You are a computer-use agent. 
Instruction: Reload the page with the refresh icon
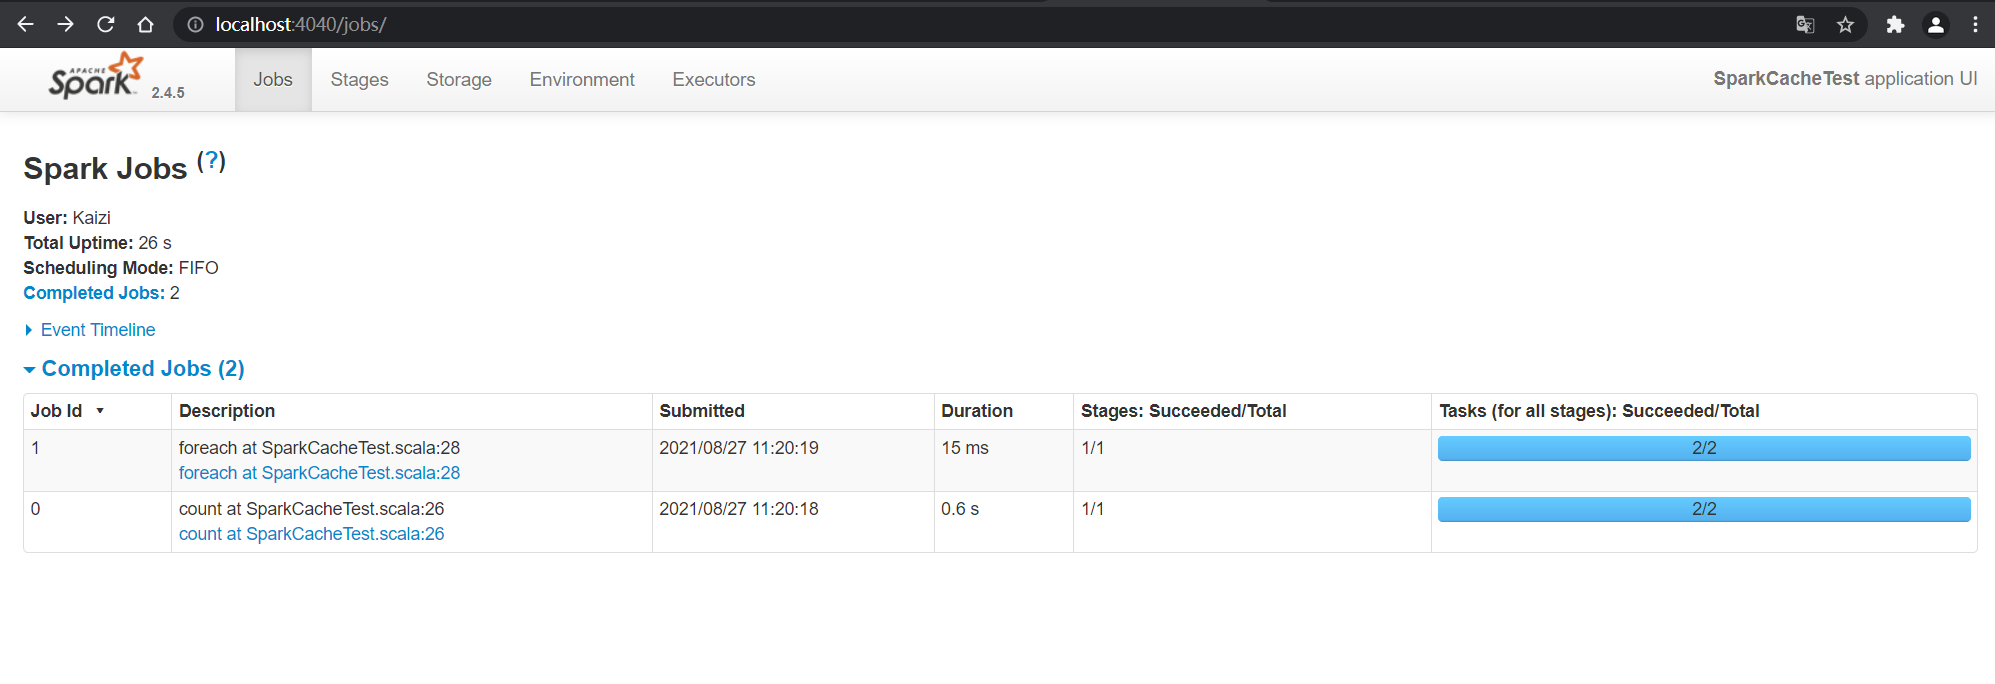coord(105,24)
